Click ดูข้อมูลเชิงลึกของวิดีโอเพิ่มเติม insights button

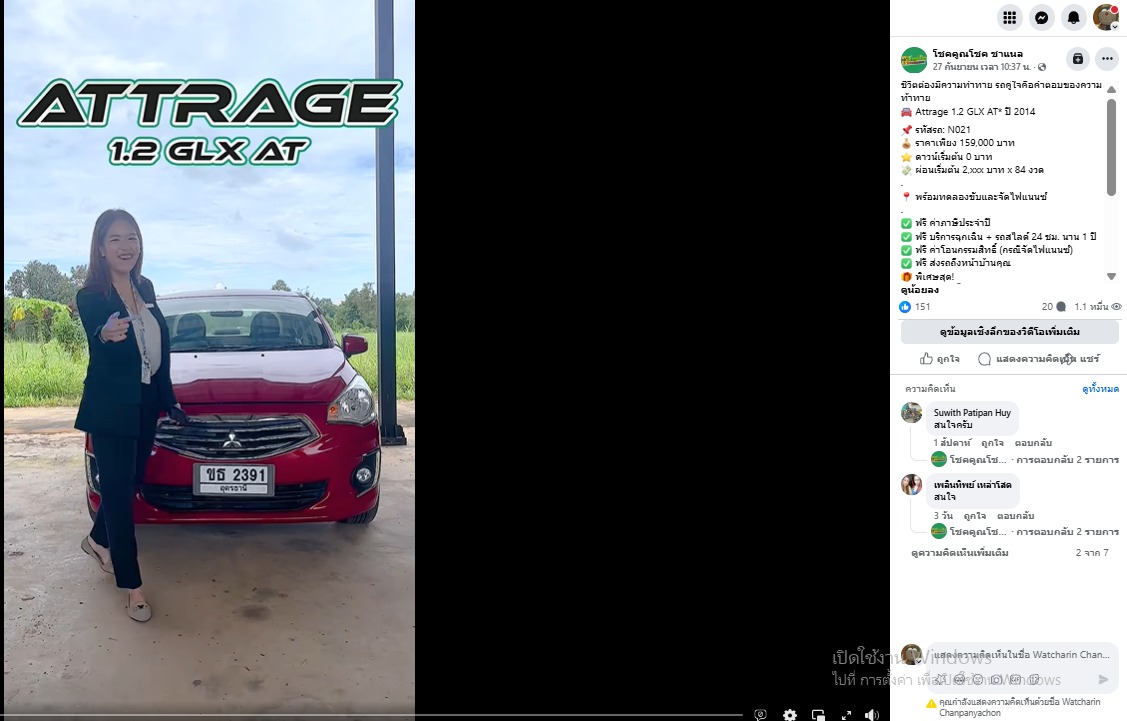point(1009,331)
